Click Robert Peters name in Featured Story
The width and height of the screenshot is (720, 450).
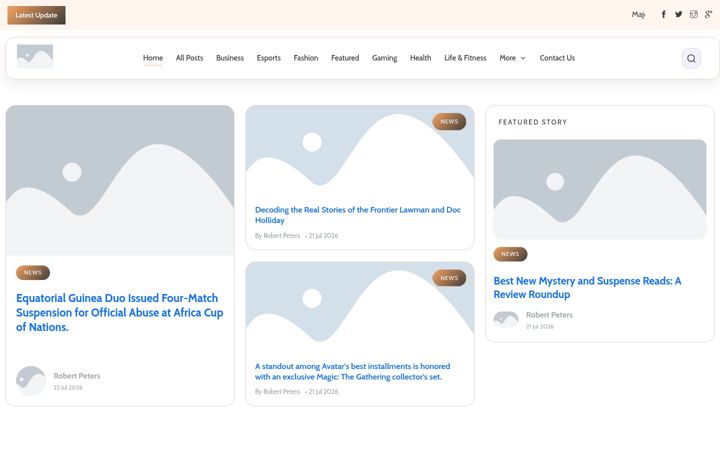pos(549,315)
